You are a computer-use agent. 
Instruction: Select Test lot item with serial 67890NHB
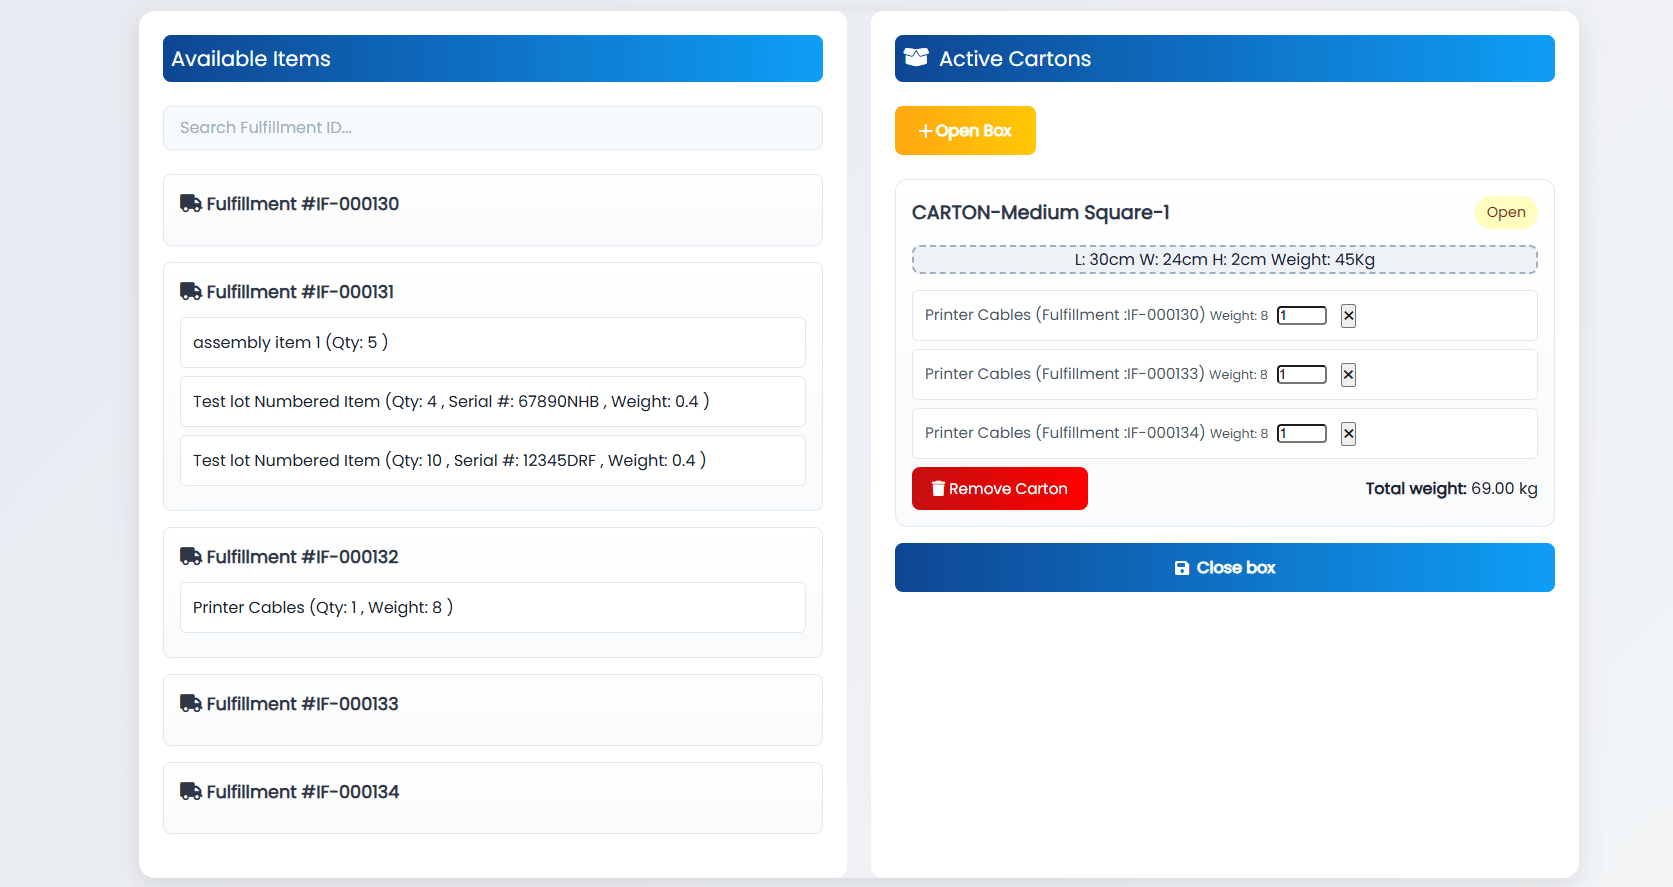coord(492,402)
